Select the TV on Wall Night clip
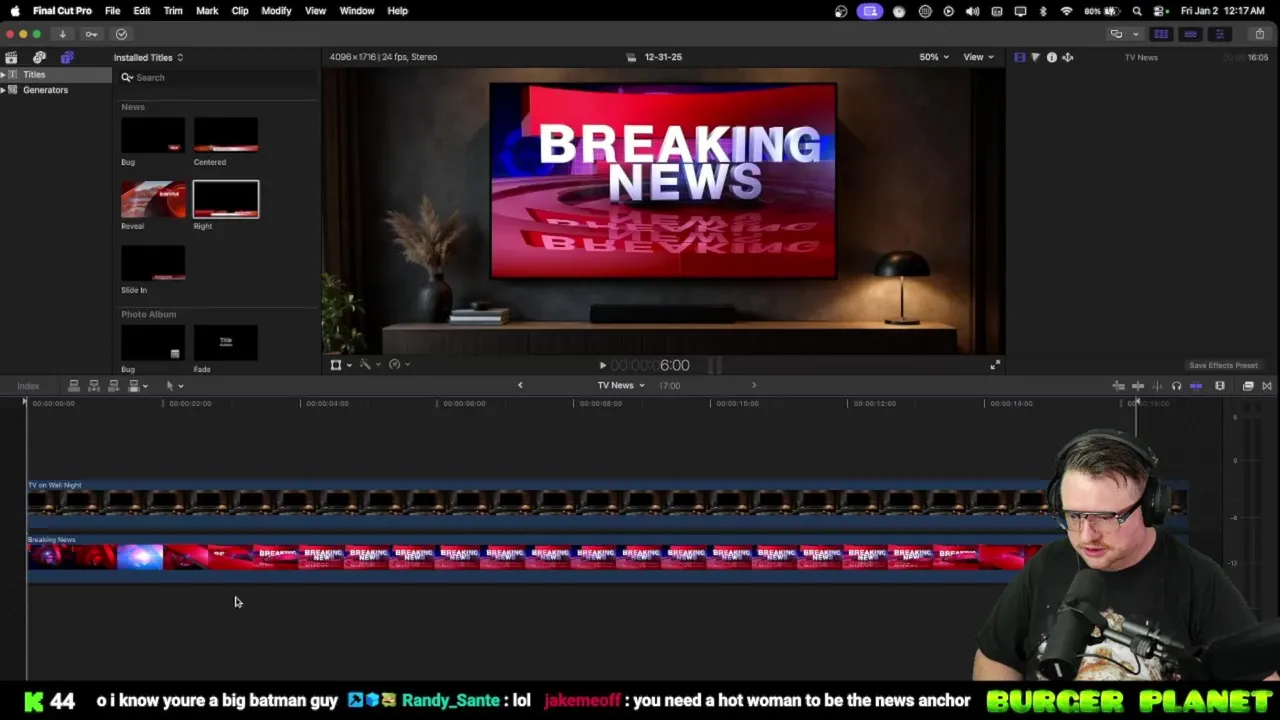1280x720 pixels. coord(606,502)
